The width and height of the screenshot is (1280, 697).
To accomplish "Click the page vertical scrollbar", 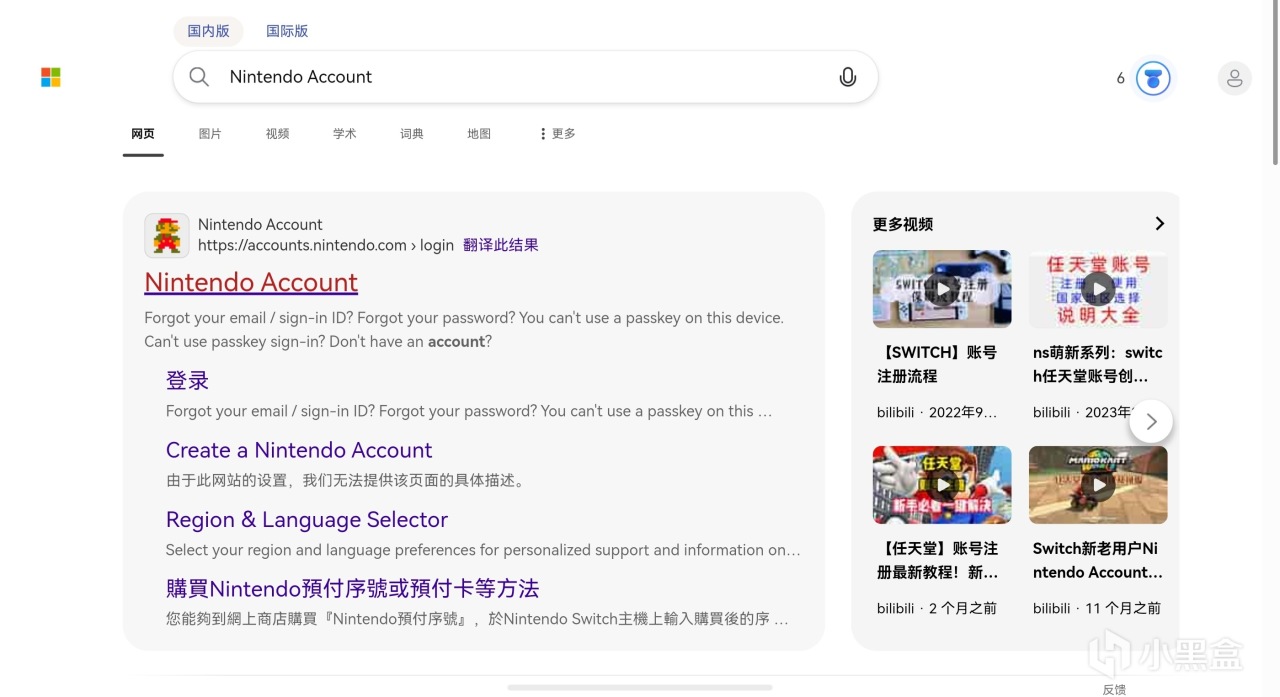I will pyautogui.click(x=1275, y=82).
